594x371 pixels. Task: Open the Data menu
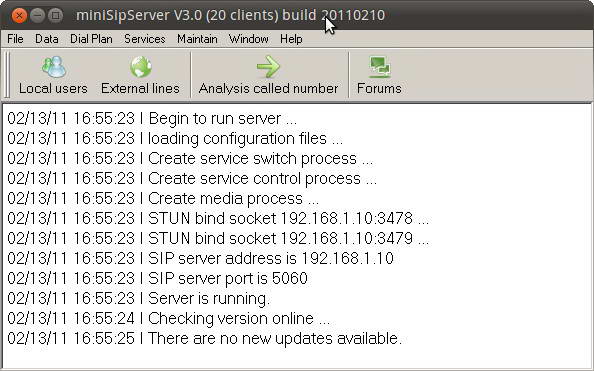pos(47,39)
